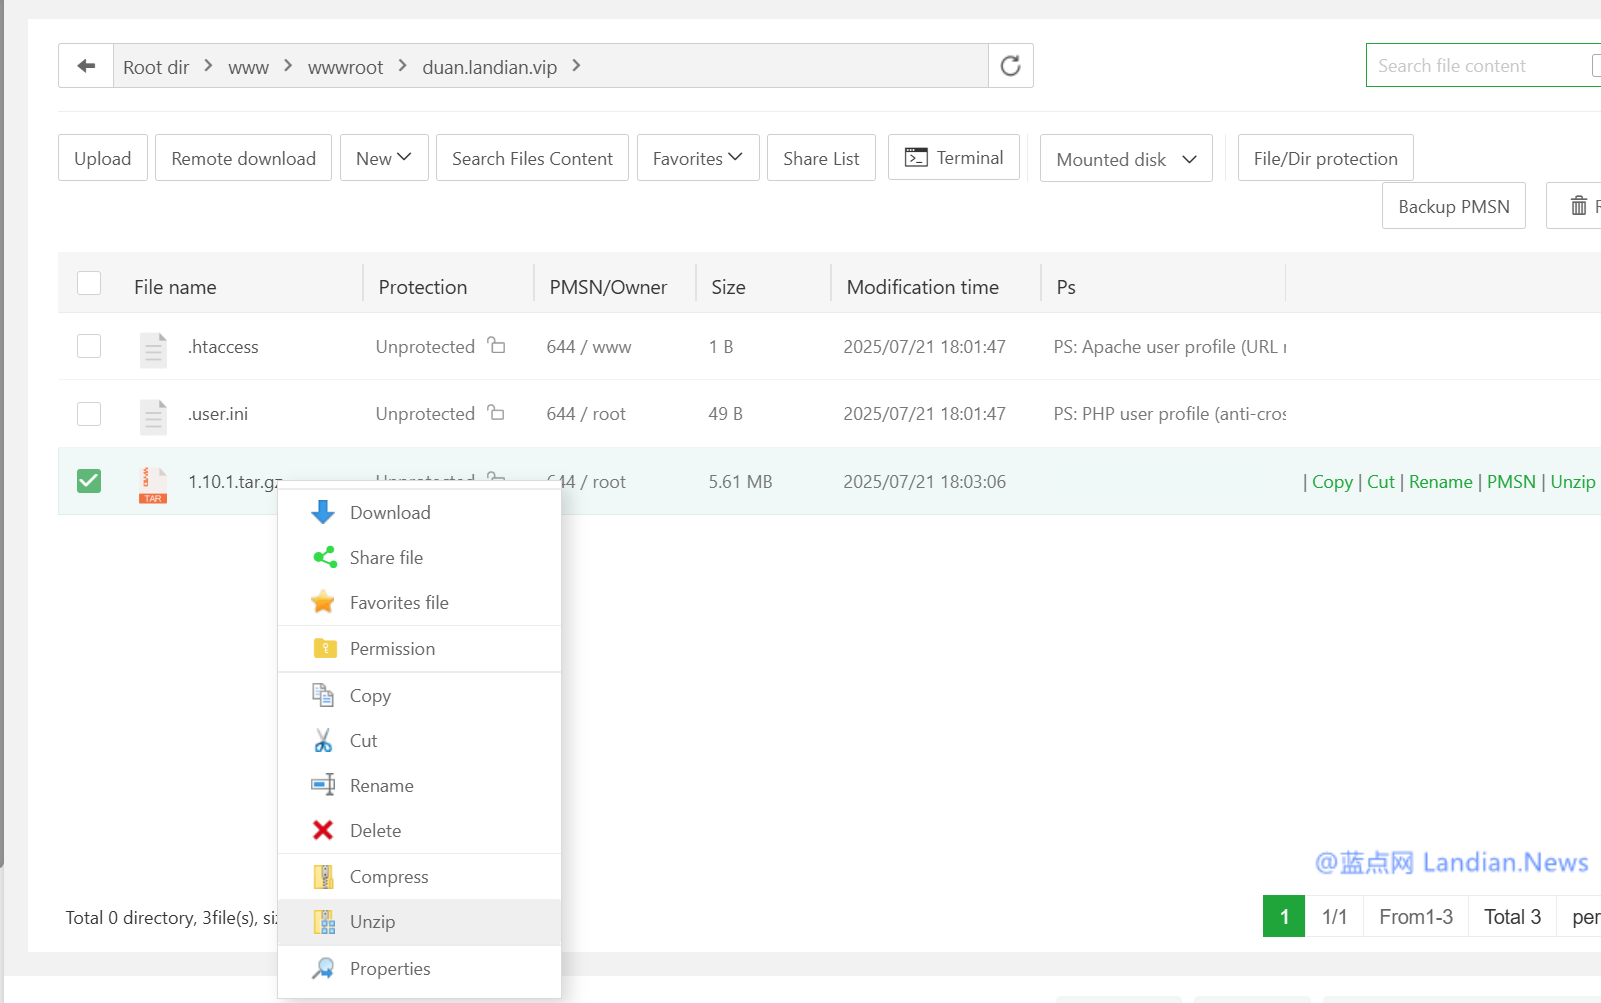Tick the checkbox for .htaccess file
1601x1003 pixels.
click(89, 346)
